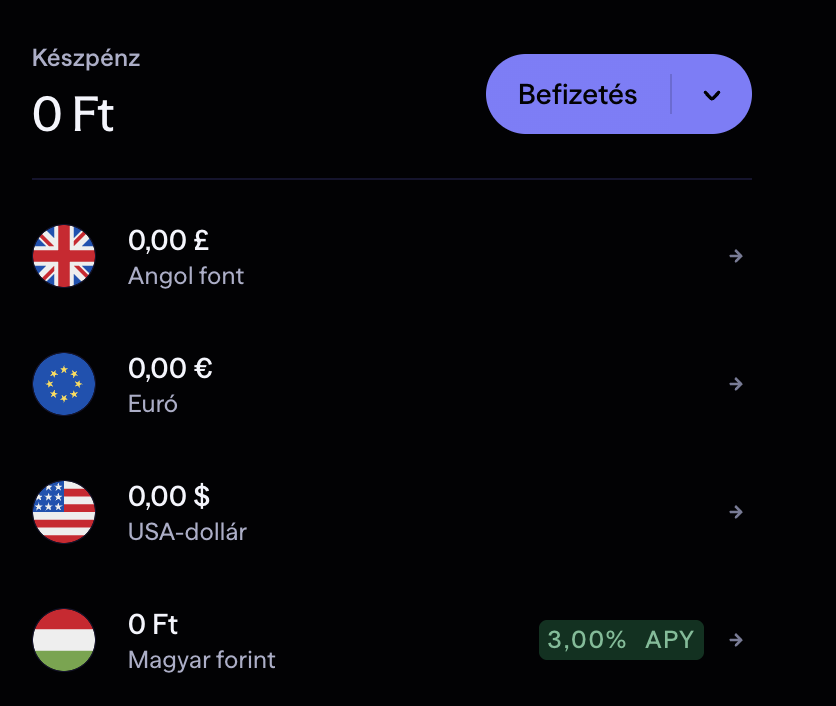Click the Készpénz section heading
Viewport: 836px width, 706px height.
coord(86,58)
